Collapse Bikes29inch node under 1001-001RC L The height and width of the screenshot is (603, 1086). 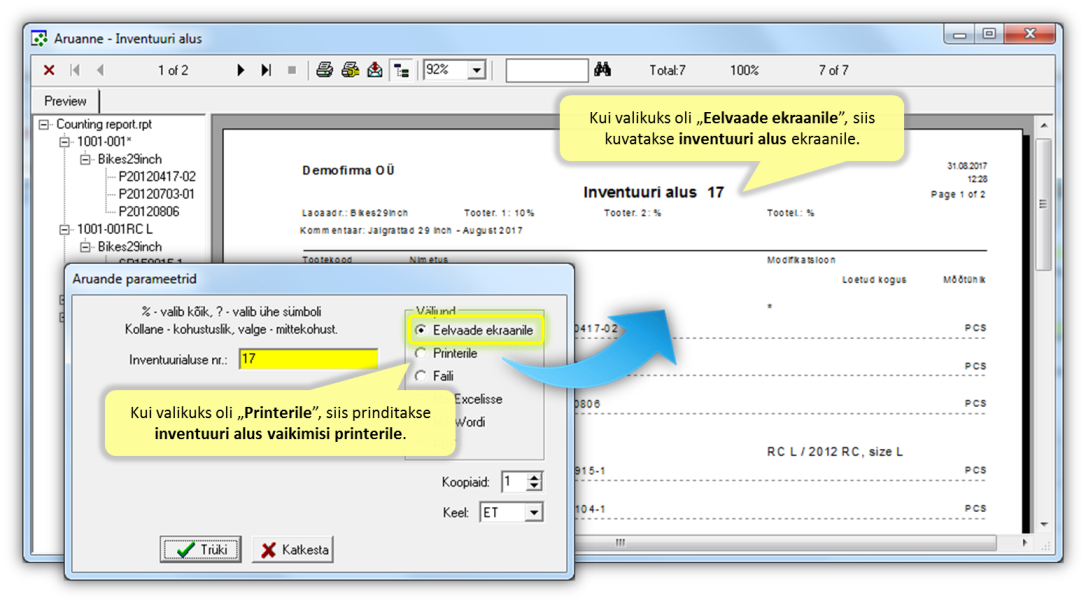[x=86, y=246]
